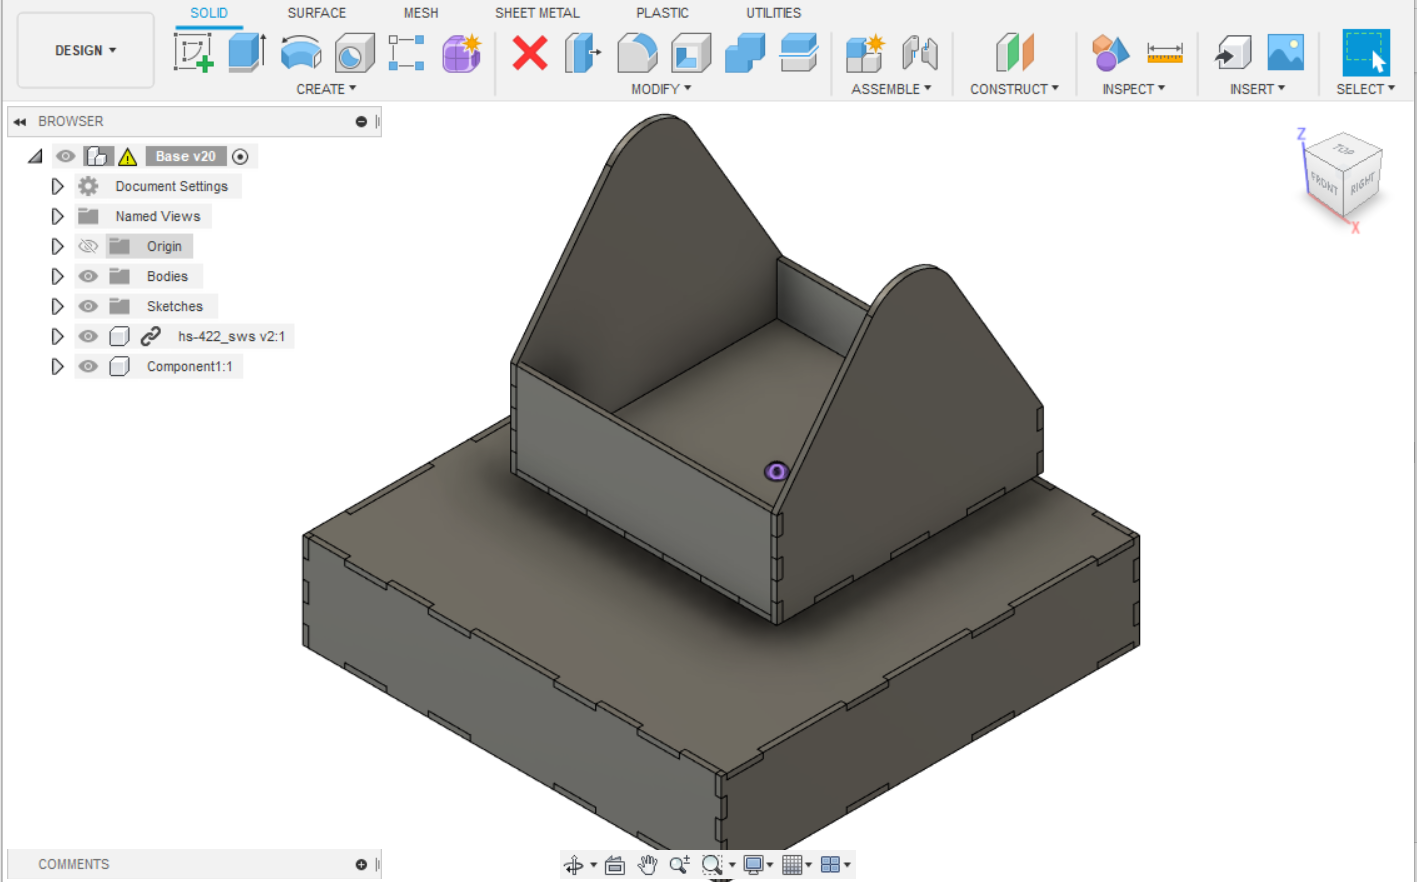Open the CONSTRUCT menu
This screenshot has width=1417, height=882.
tap(1014, 89)
